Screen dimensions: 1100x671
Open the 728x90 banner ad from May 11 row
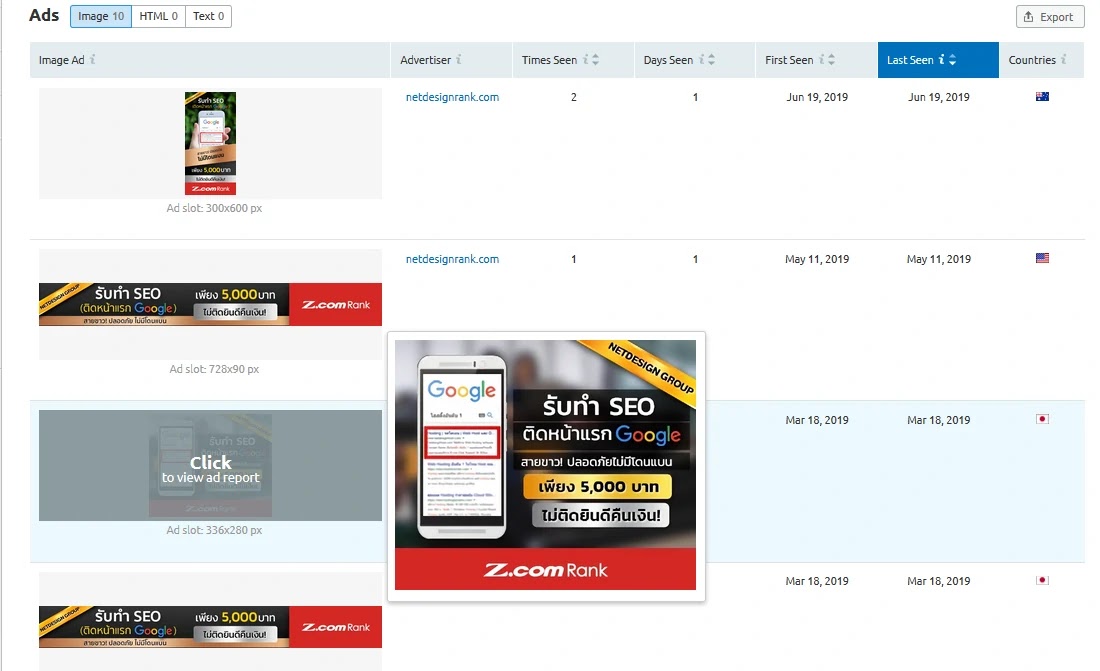click(x=210, y=305)
